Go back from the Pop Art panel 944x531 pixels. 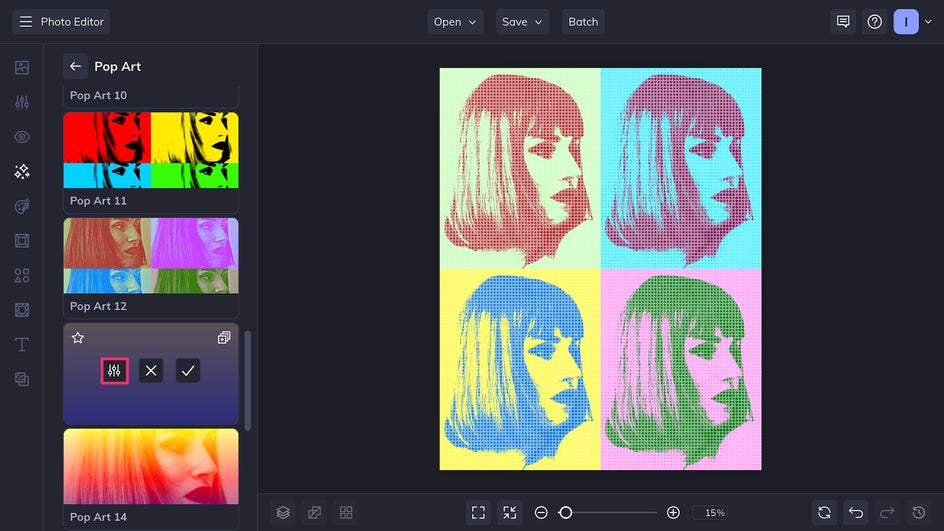75,66
